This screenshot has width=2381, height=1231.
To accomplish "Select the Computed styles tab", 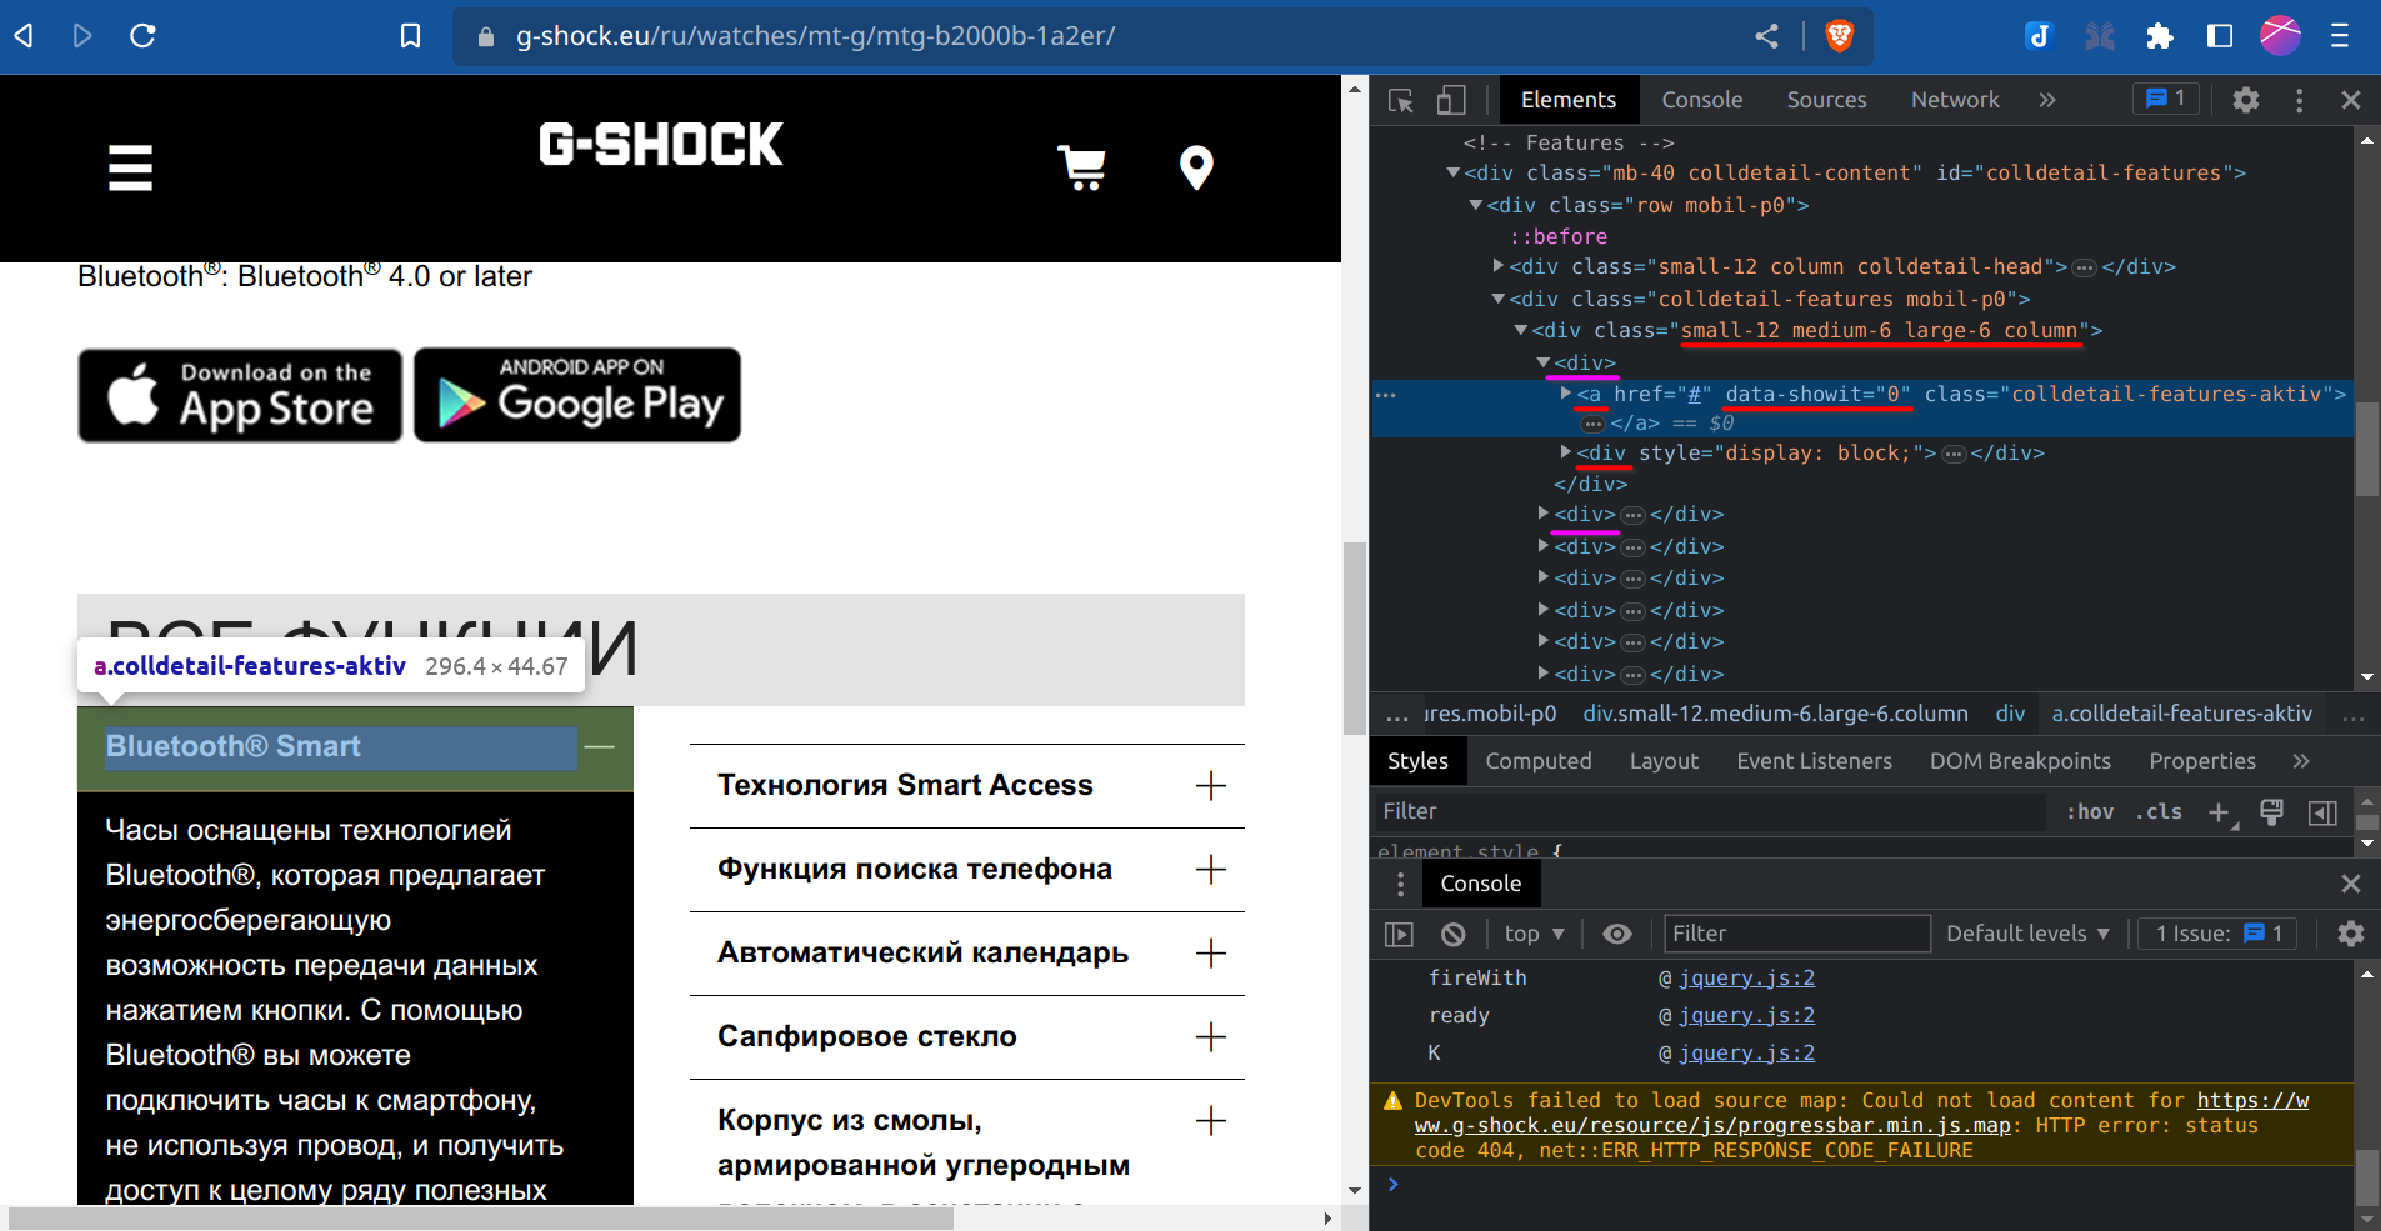I will click(1538, 762).
